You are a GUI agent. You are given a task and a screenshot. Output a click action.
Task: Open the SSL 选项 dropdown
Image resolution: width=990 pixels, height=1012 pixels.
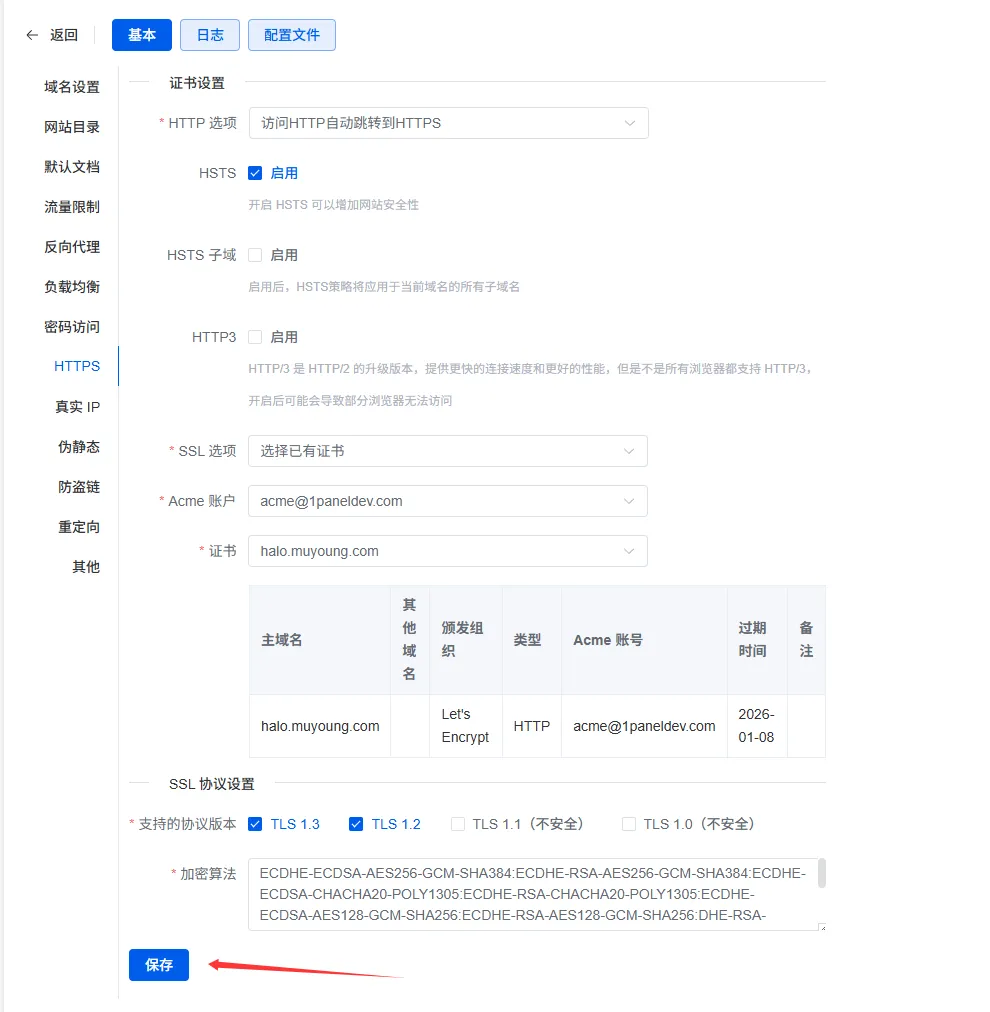pyautogui.click(x=448, y=451)
